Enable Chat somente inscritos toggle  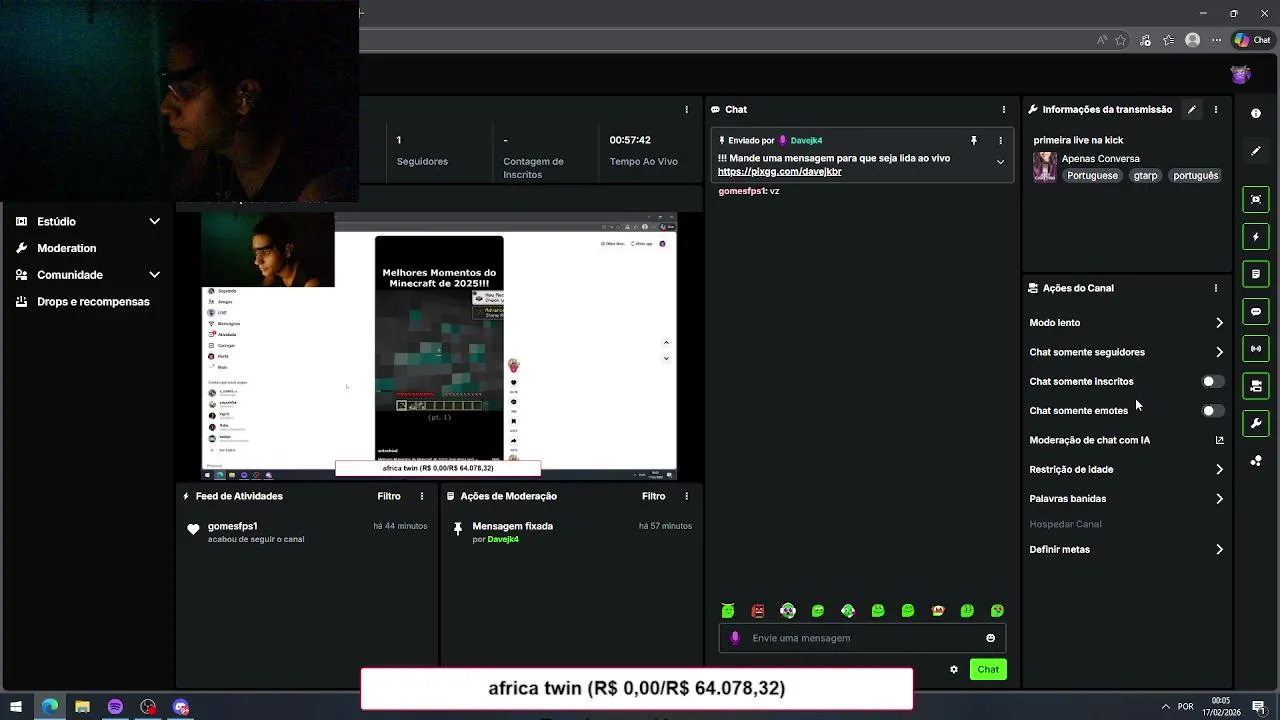click(x=1212, y=381)
